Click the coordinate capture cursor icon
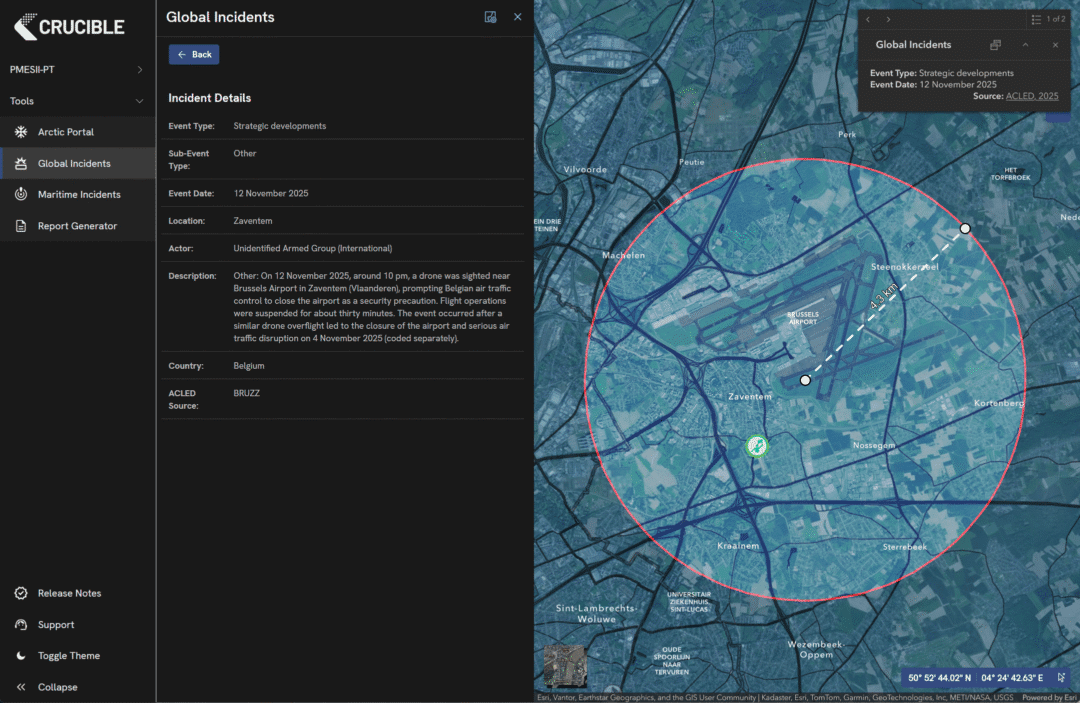 coord(1061,677)
